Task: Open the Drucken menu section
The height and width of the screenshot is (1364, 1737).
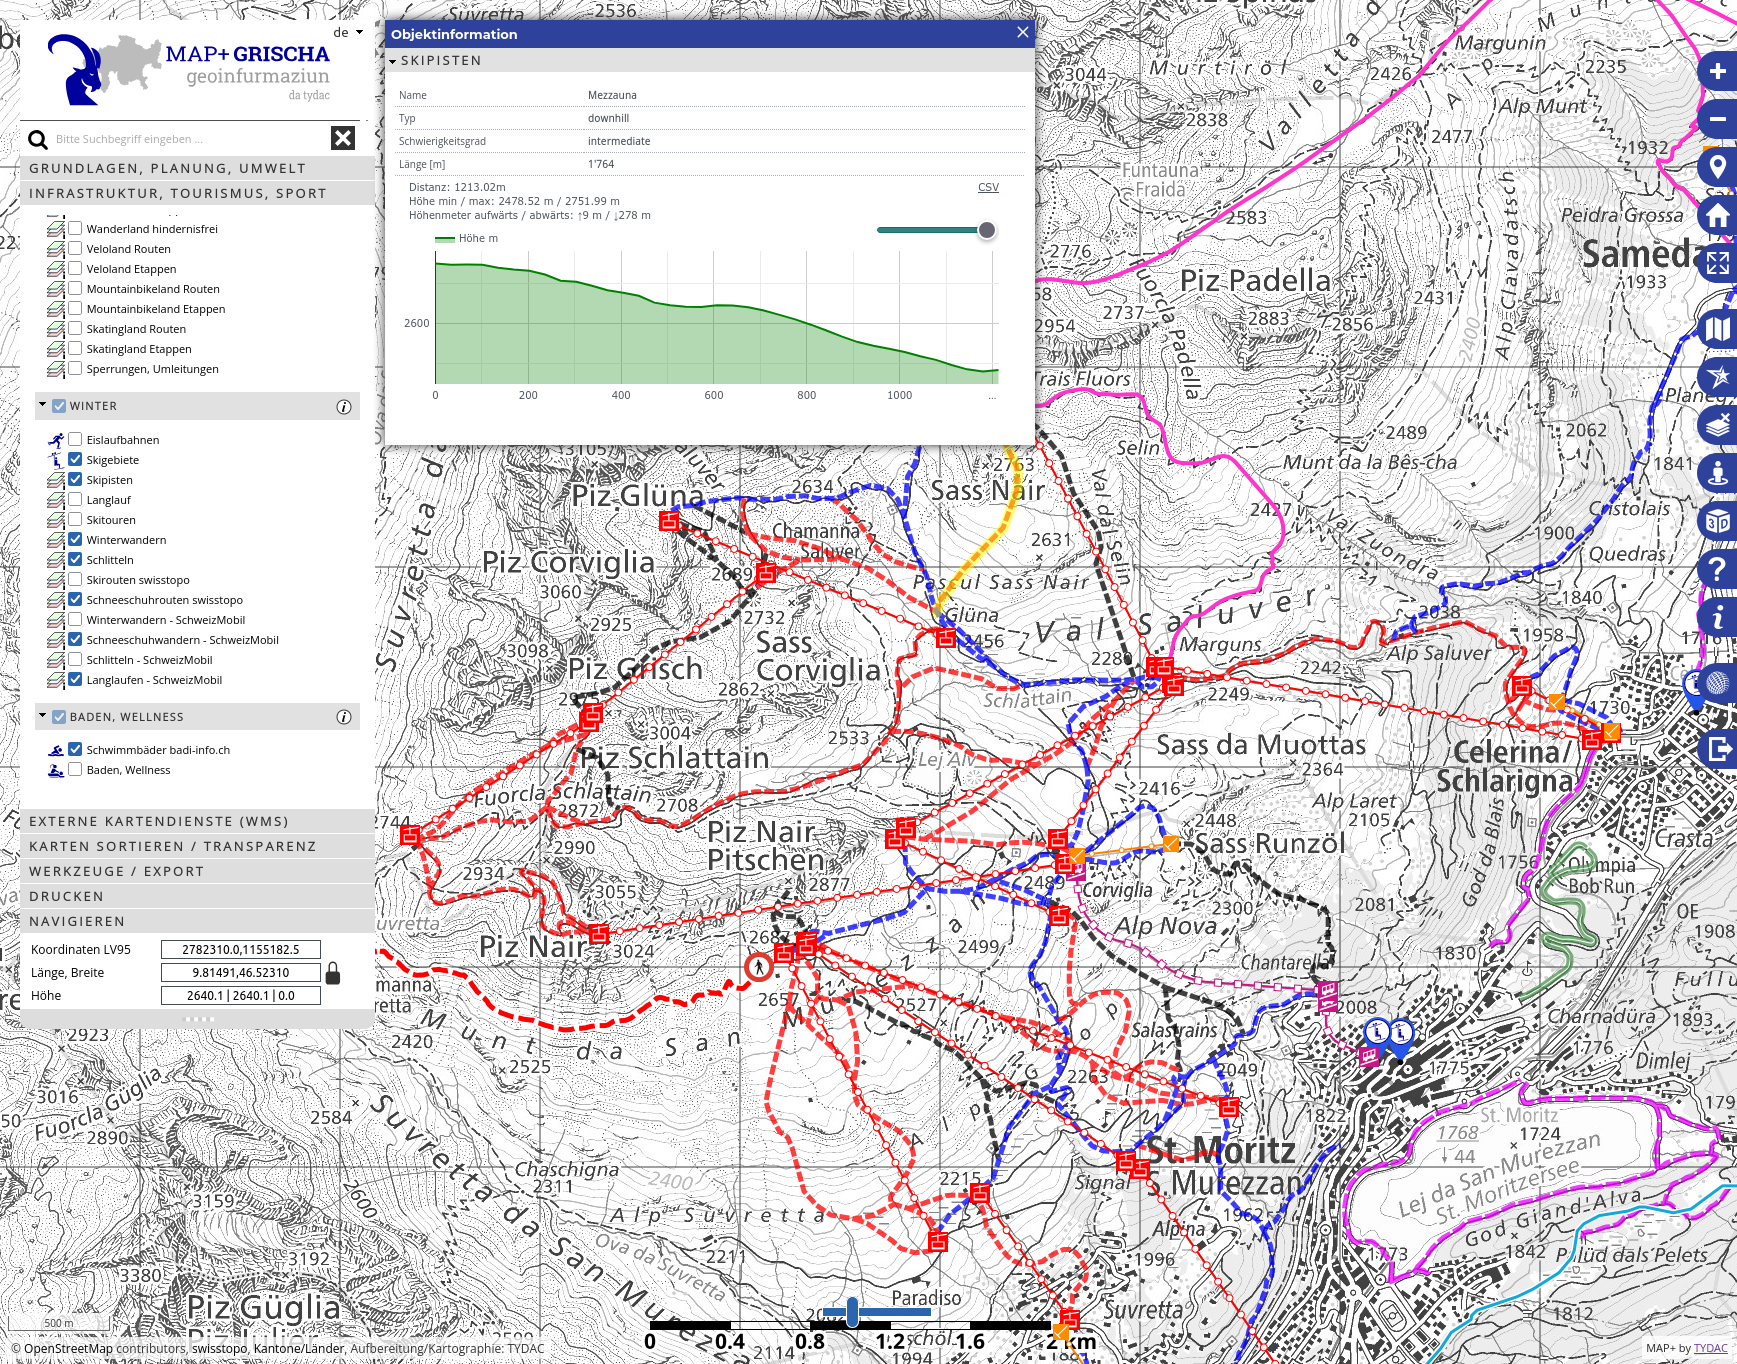Action: (x=66, y=897)
